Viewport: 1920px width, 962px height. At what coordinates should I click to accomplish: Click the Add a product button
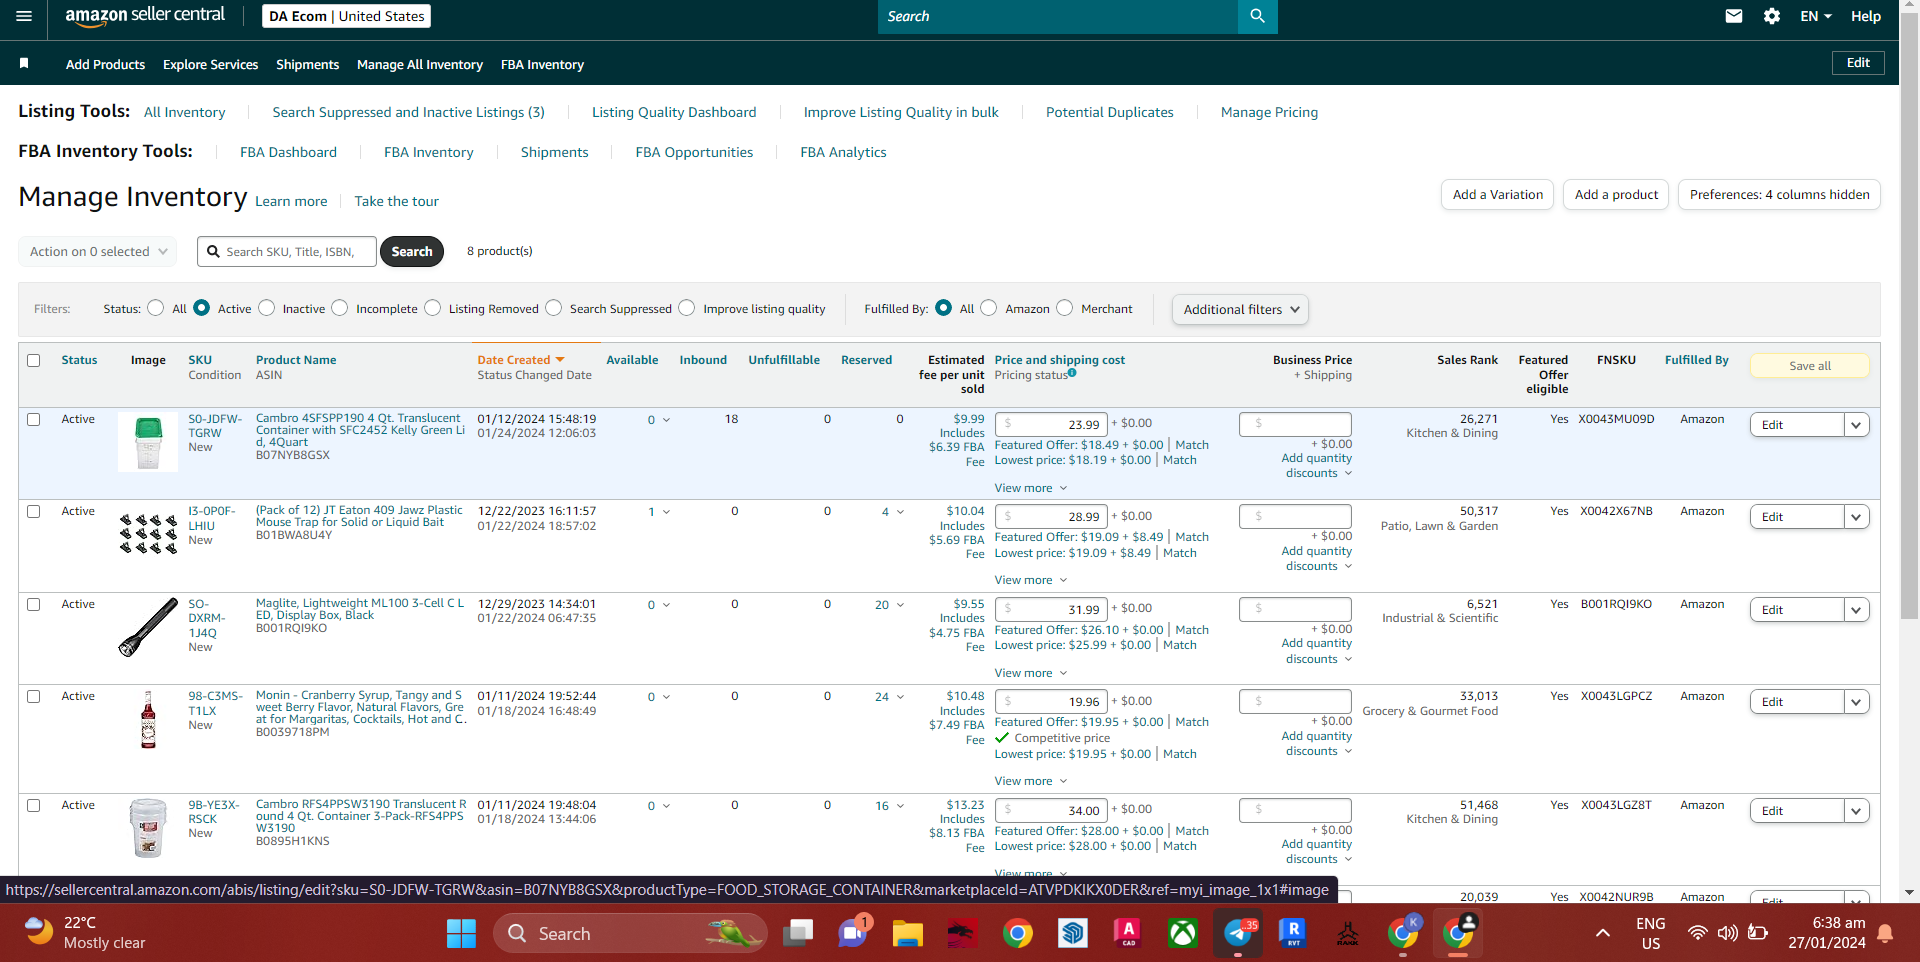(1616, 195)
